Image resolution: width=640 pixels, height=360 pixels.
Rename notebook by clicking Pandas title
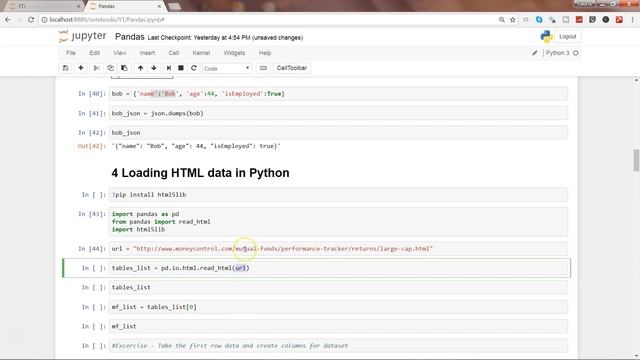[x=130, y=37]
